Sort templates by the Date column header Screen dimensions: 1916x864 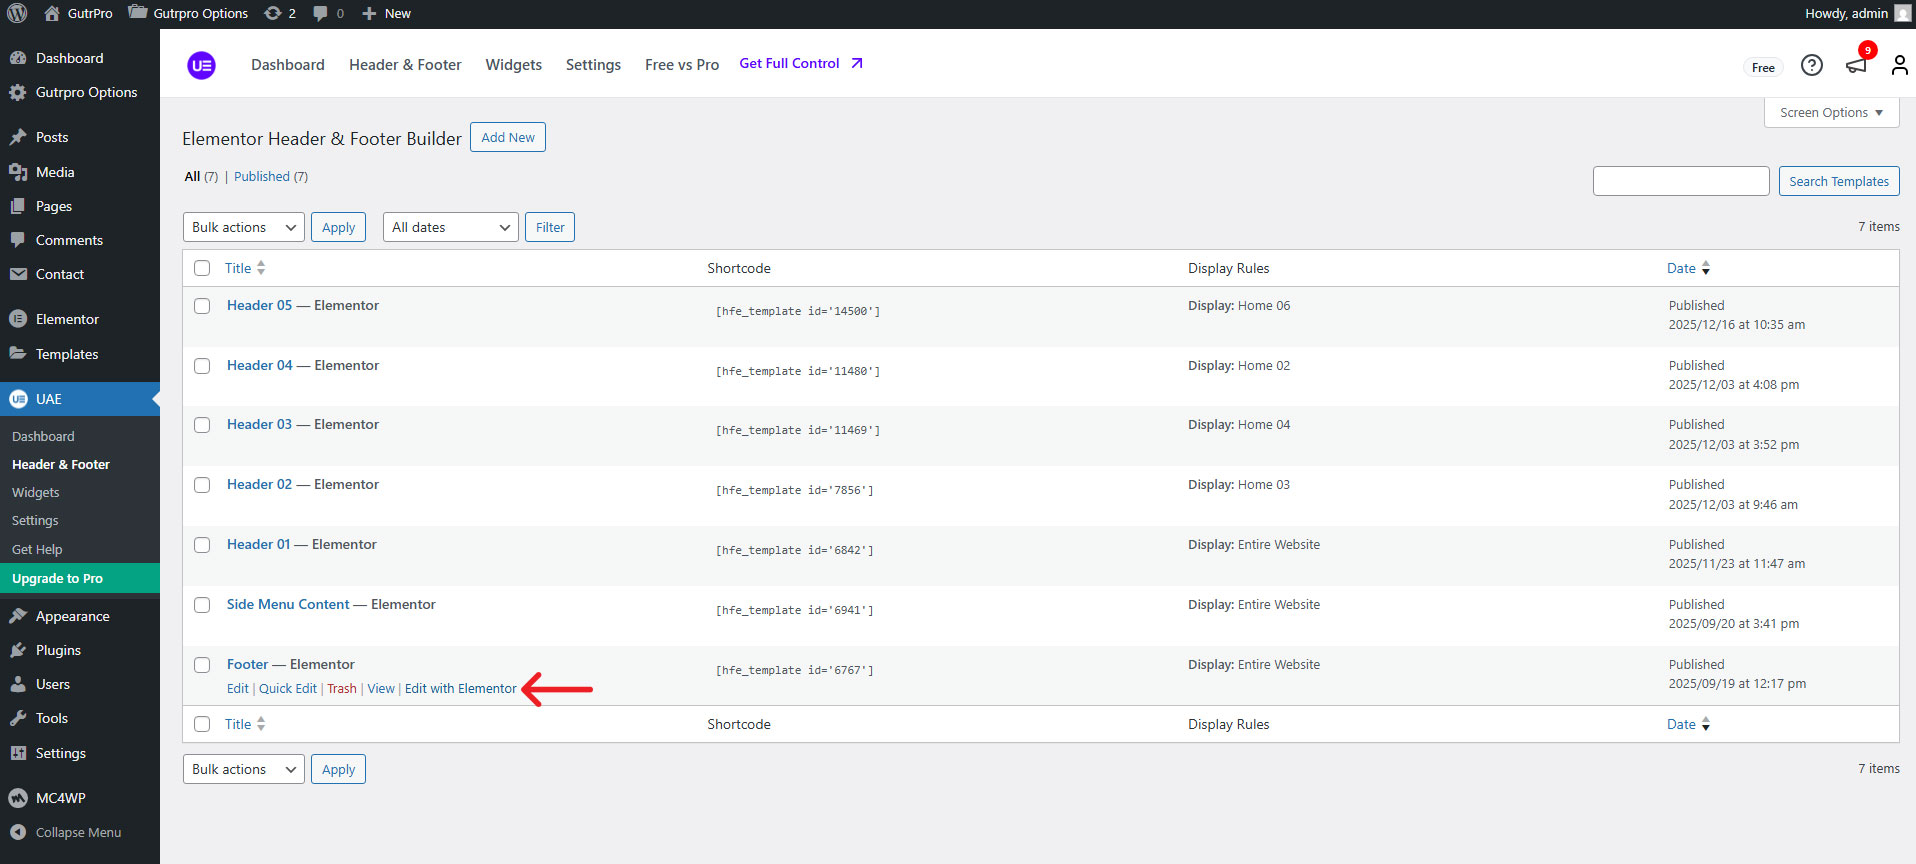[1681, 268]
